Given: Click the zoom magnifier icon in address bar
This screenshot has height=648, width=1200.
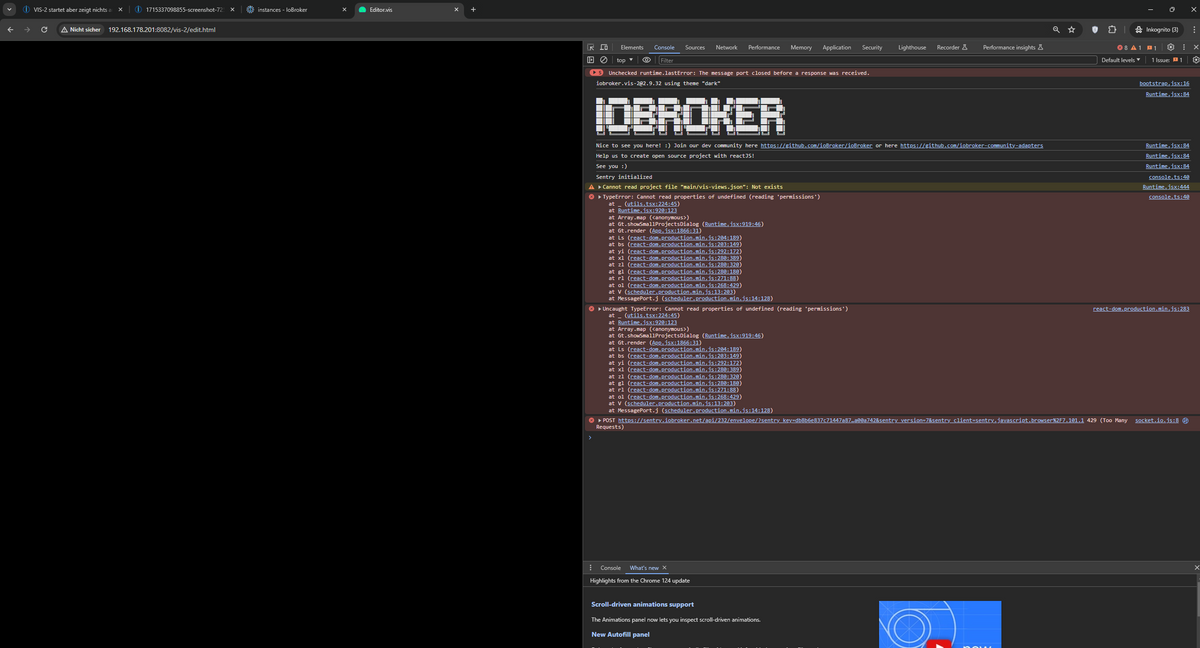Looking at the screenshot, I should 1056,29.
